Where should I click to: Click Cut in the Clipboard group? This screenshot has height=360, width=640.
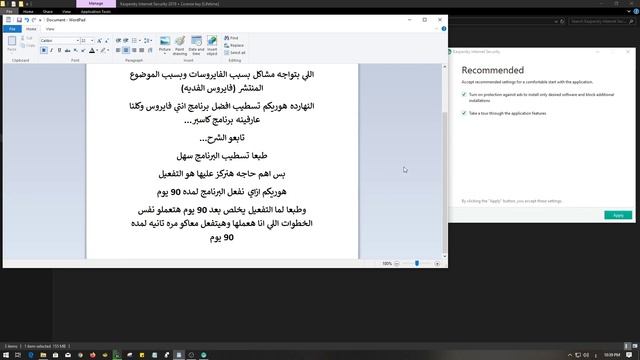(27, 38)
